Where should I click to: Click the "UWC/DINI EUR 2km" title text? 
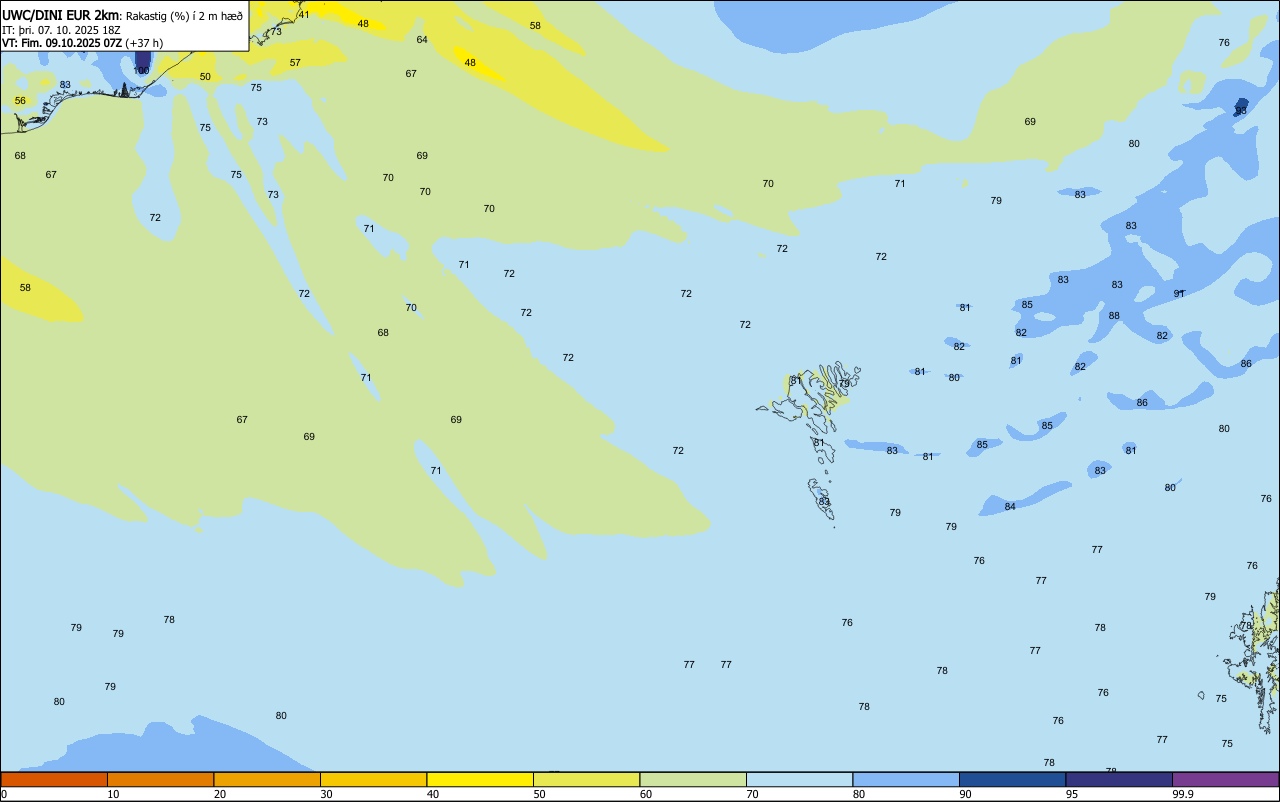point(60,15)
